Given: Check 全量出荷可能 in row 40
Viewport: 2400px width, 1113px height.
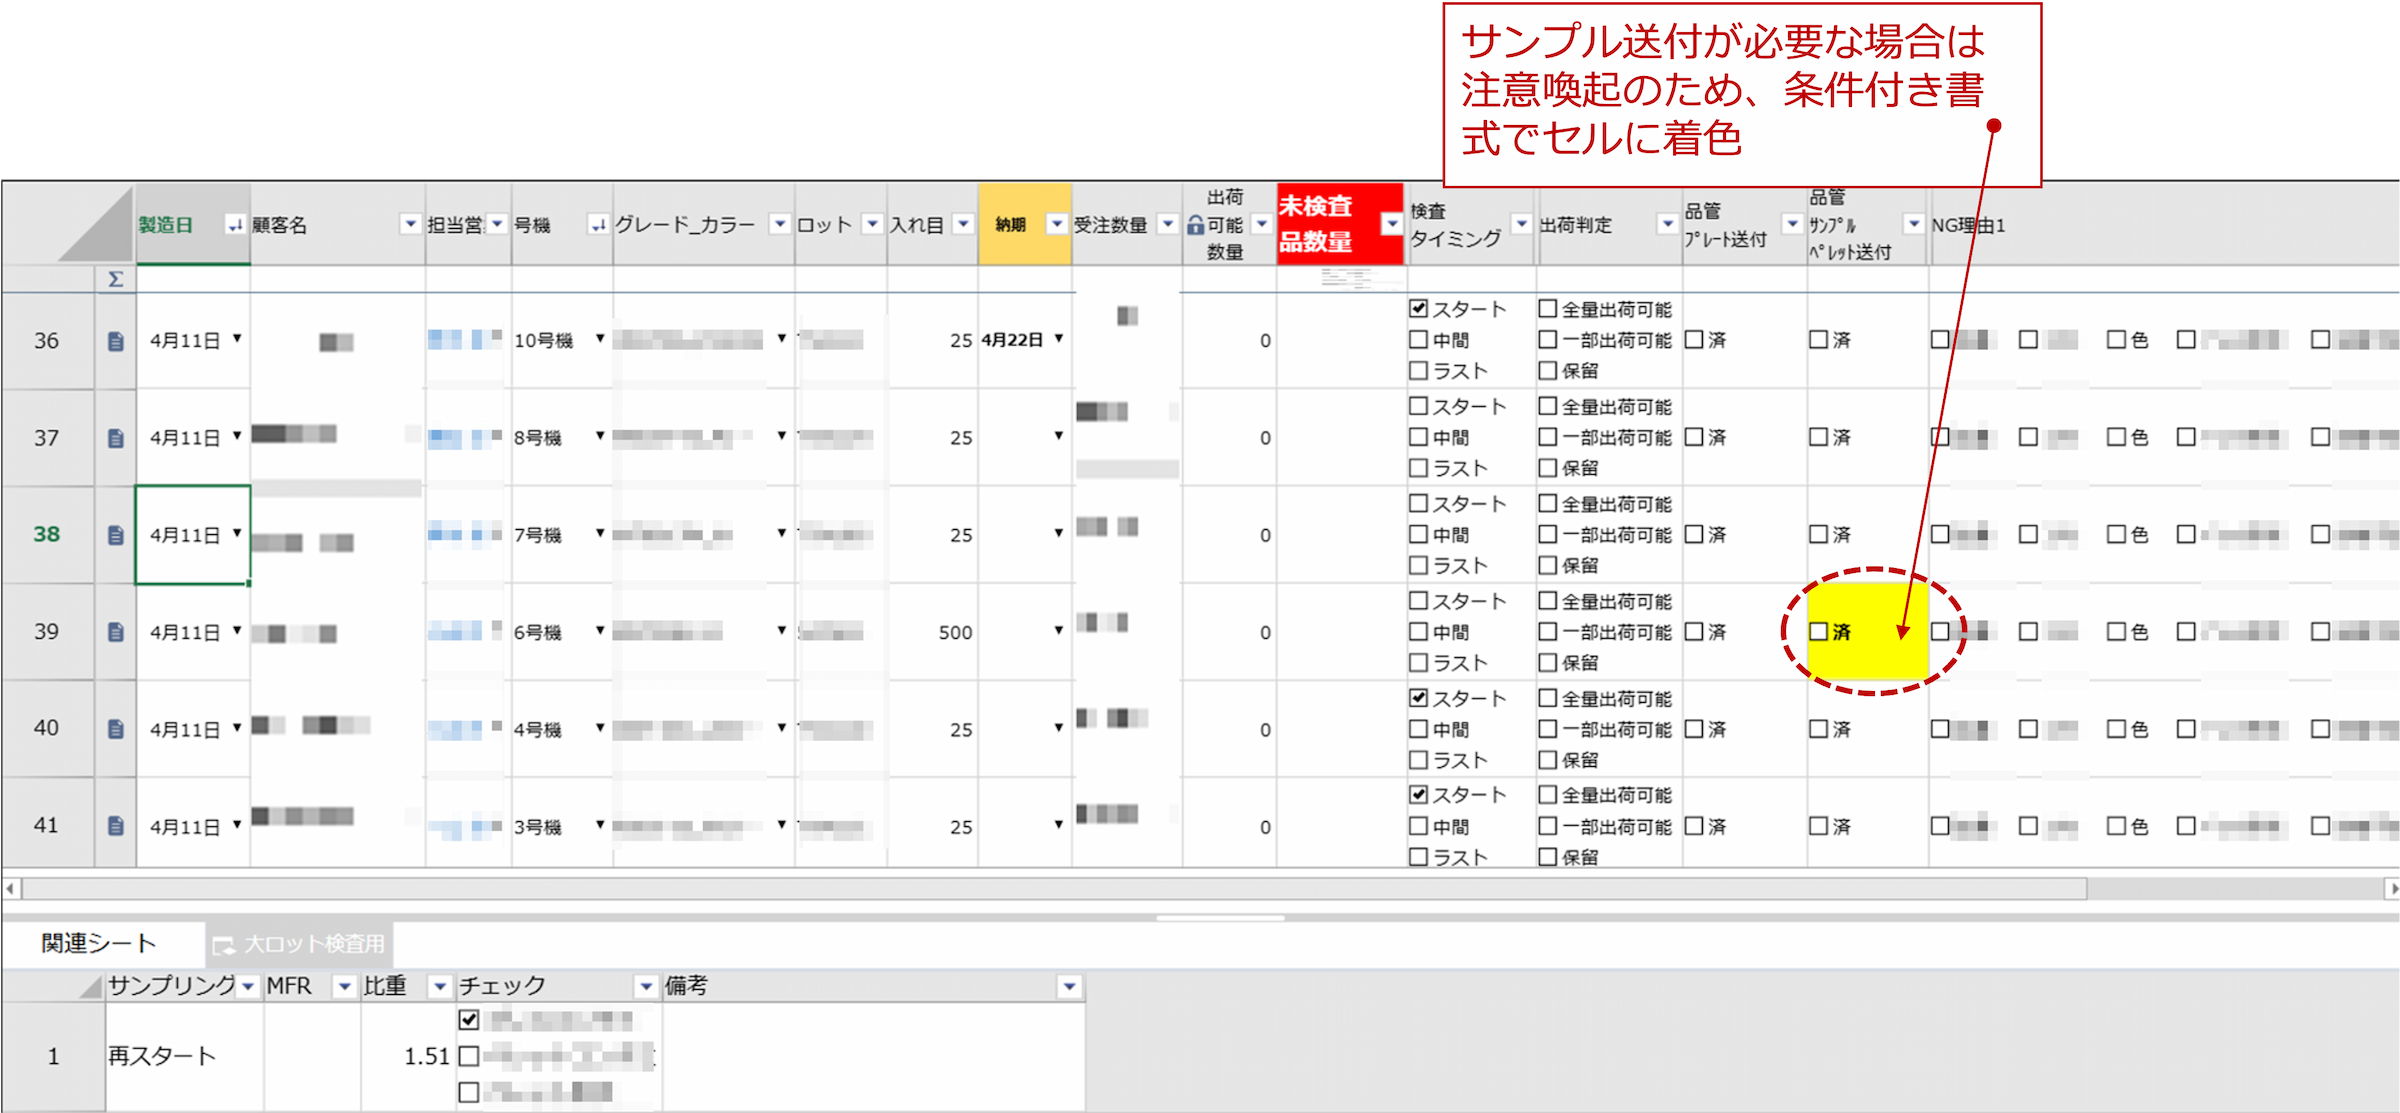Looking at the screenshot, I should click(x=1548, y=698).
